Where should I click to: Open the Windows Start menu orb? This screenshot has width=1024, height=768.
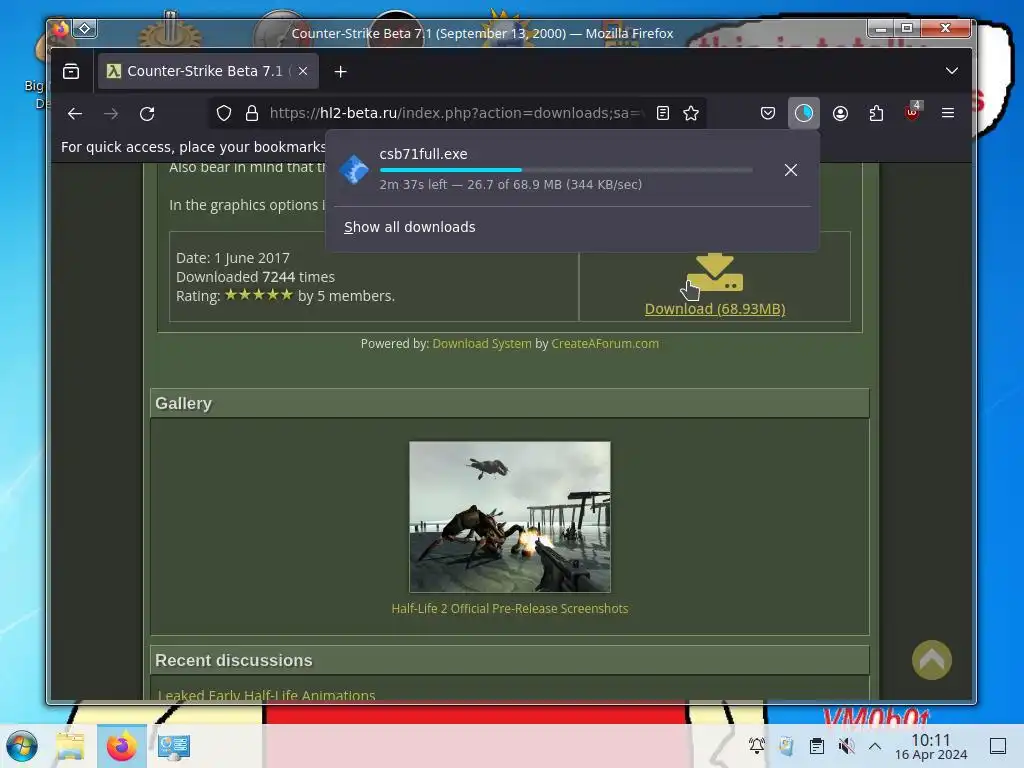click(x=22, y=746)
